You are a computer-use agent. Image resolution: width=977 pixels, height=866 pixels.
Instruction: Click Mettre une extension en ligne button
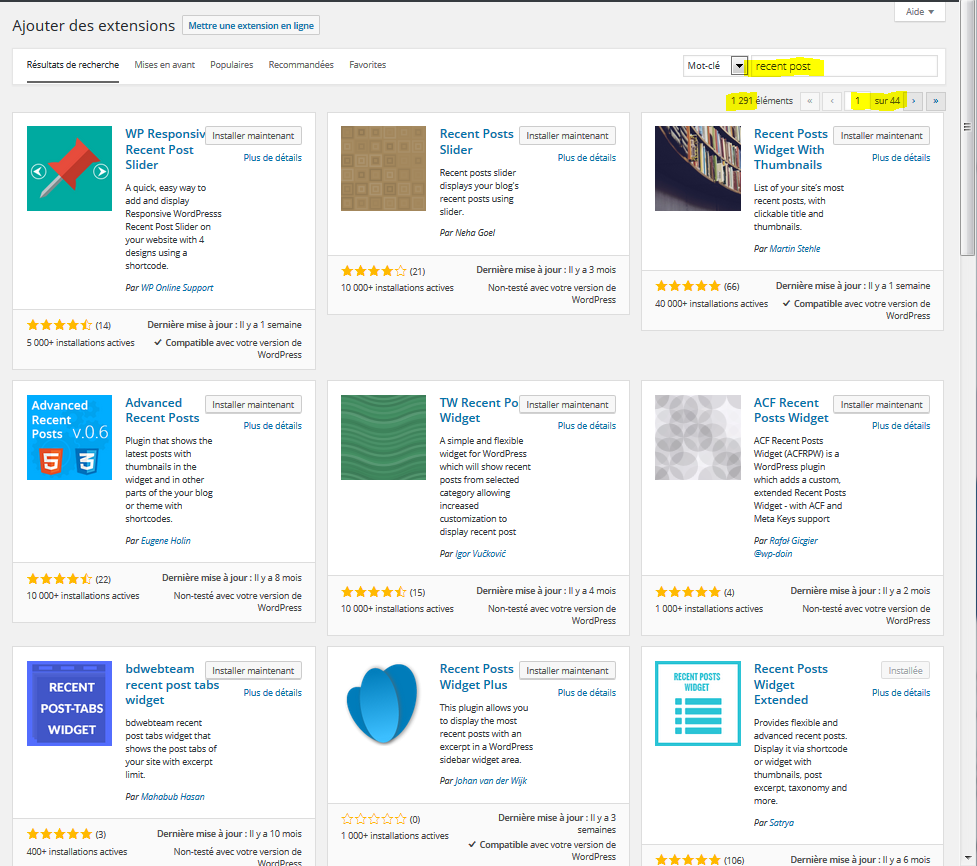pos(252,25)
